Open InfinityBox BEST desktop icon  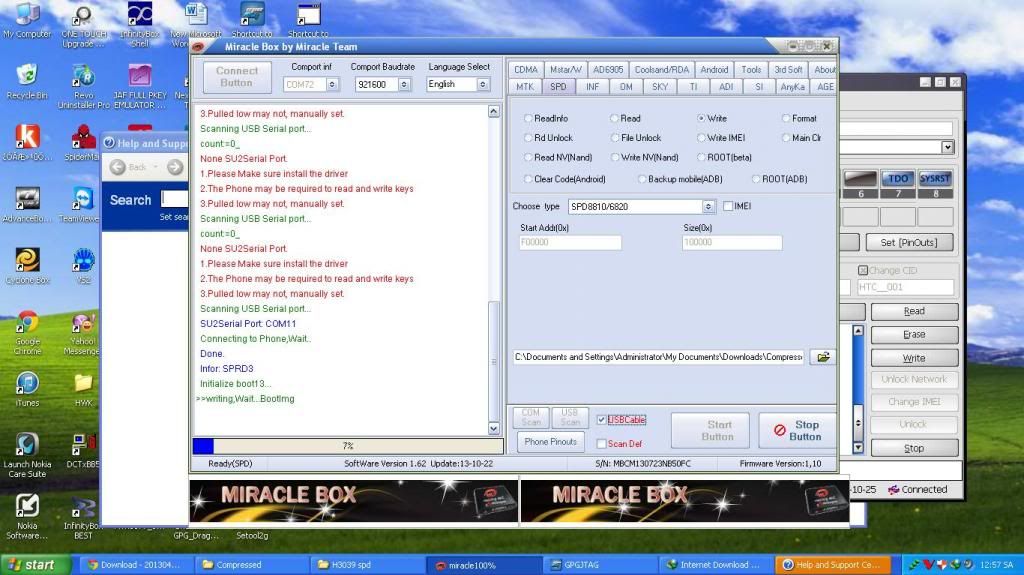point(83,517)
